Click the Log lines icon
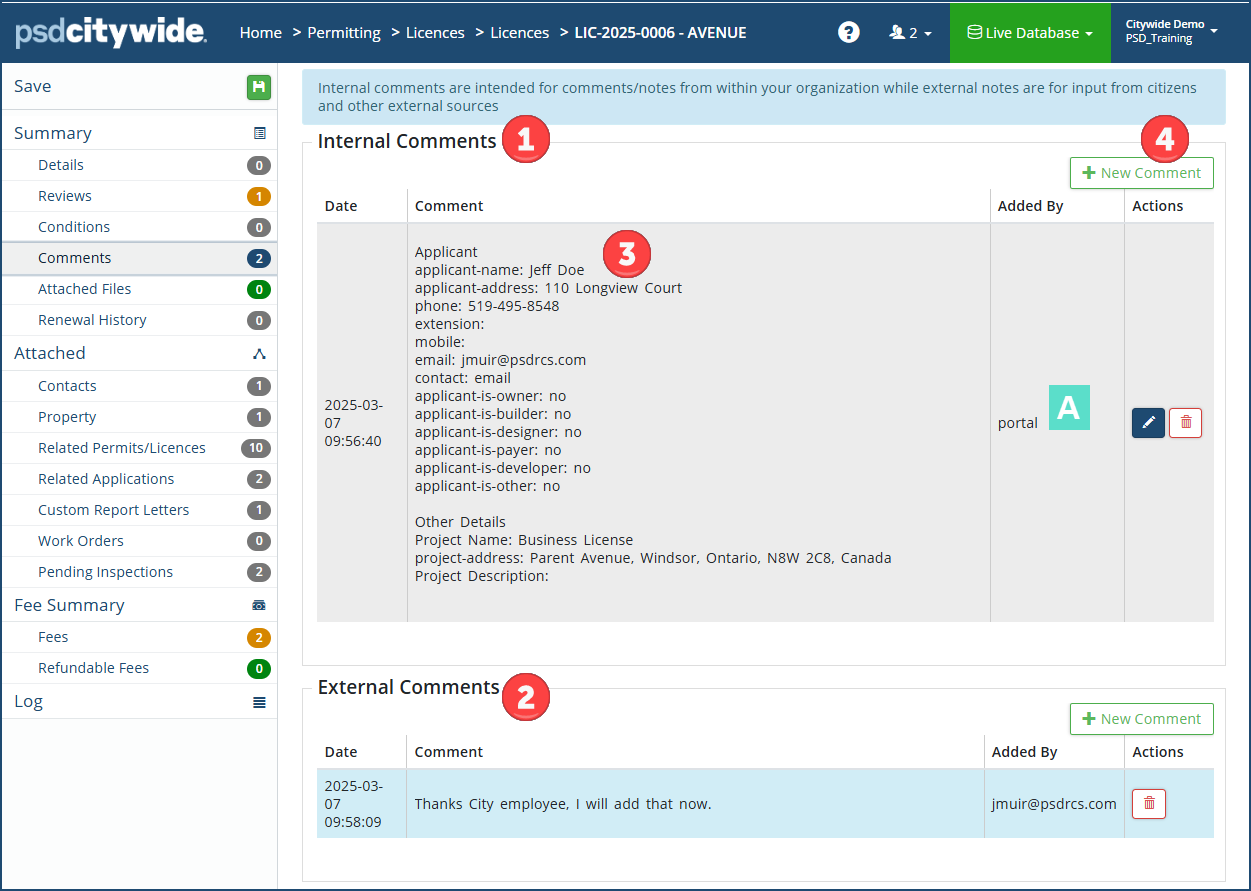The height and width of the screenshot is (891, 1251). coord(260,702)
